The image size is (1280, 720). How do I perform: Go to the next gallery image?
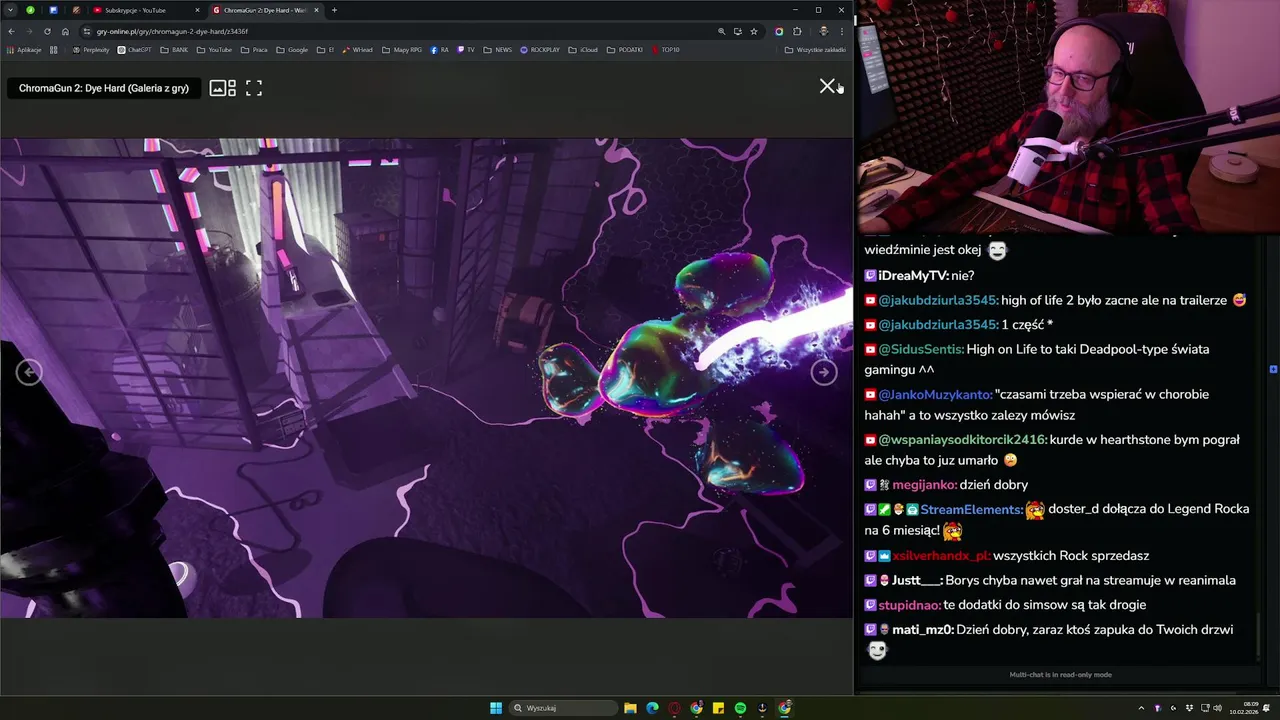coord(823,372)
